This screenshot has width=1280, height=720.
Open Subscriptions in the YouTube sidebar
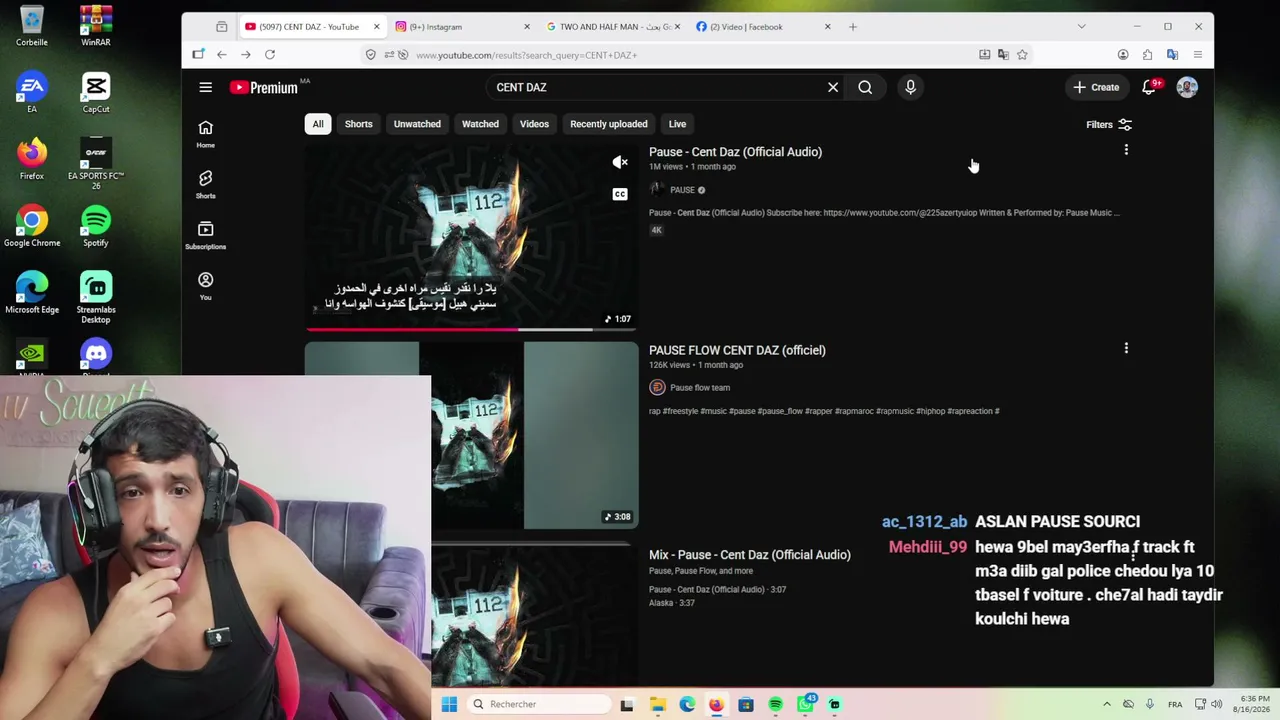click(x=205, y=235)
